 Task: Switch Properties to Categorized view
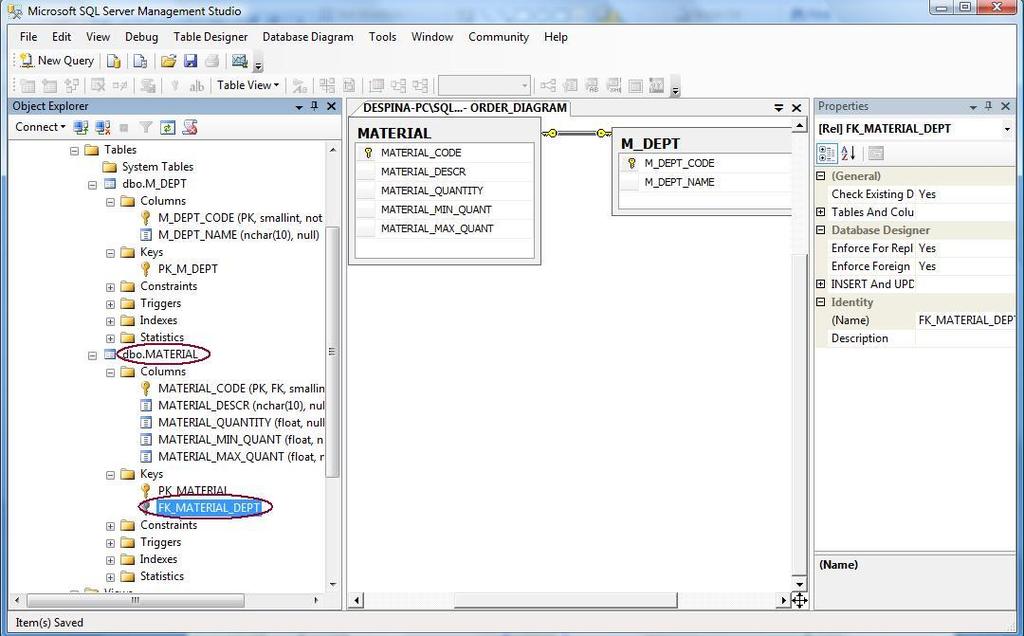pos(827,153)
